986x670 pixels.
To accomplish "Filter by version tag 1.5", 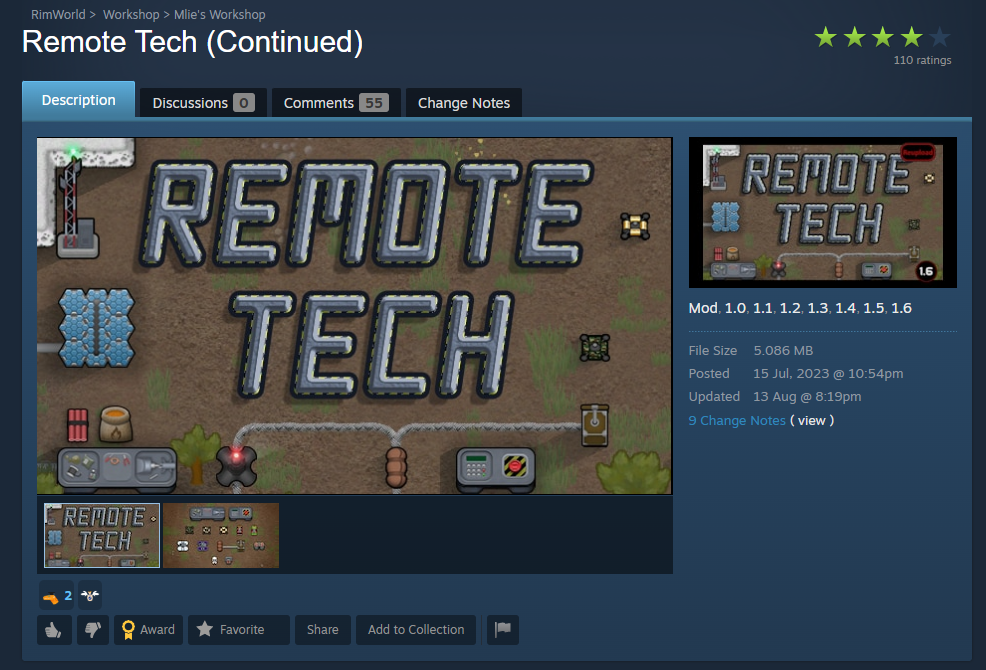I will [x=873, y=308].
